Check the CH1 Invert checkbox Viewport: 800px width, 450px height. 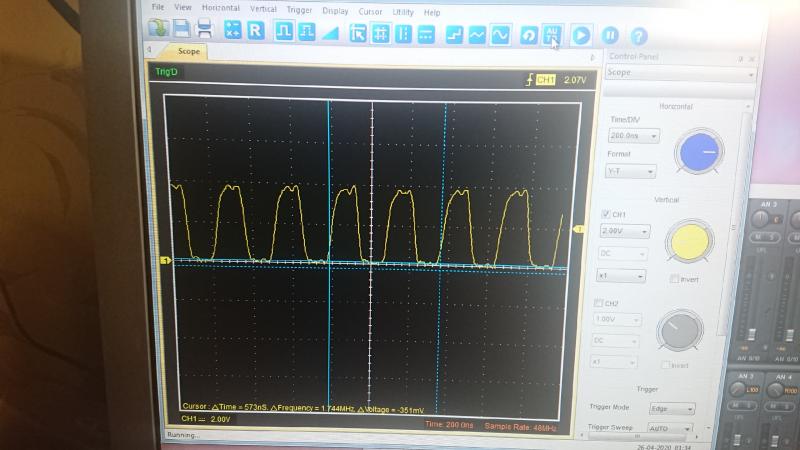click(675, 279)
